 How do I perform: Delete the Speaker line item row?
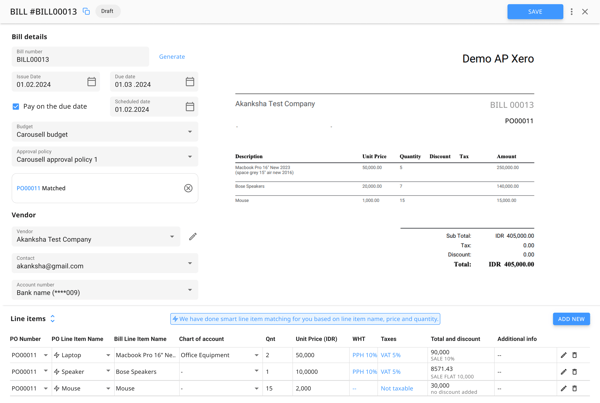(x=575, y=372)
